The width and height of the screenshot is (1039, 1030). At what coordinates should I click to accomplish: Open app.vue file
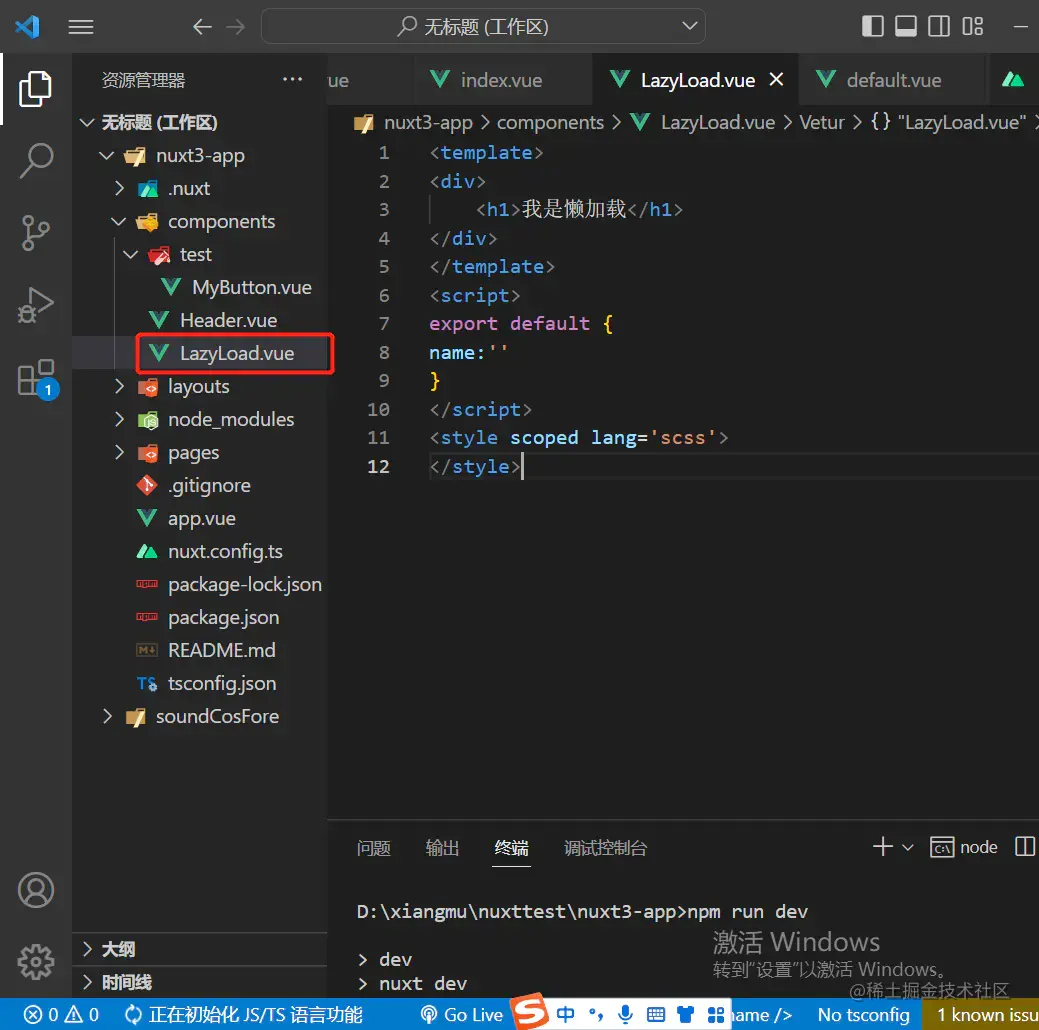pos(200,518)
